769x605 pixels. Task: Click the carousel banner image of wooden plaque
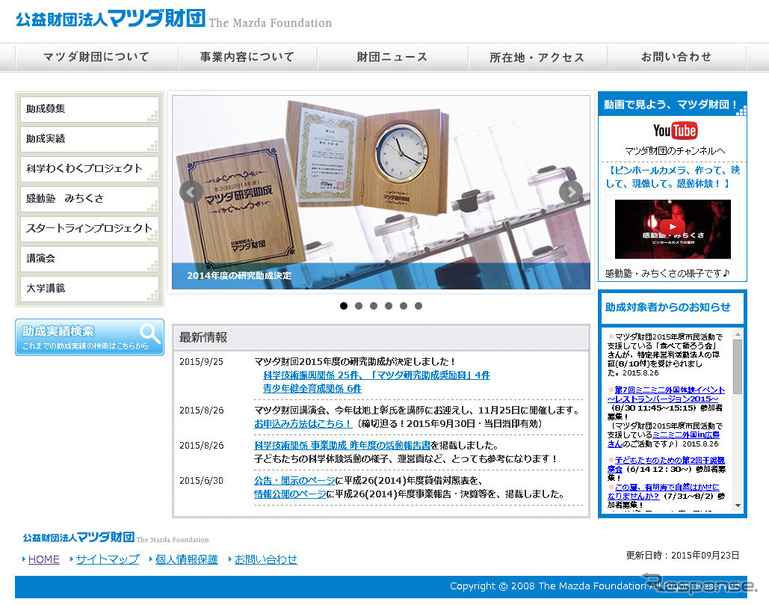(x=381, y=192)
